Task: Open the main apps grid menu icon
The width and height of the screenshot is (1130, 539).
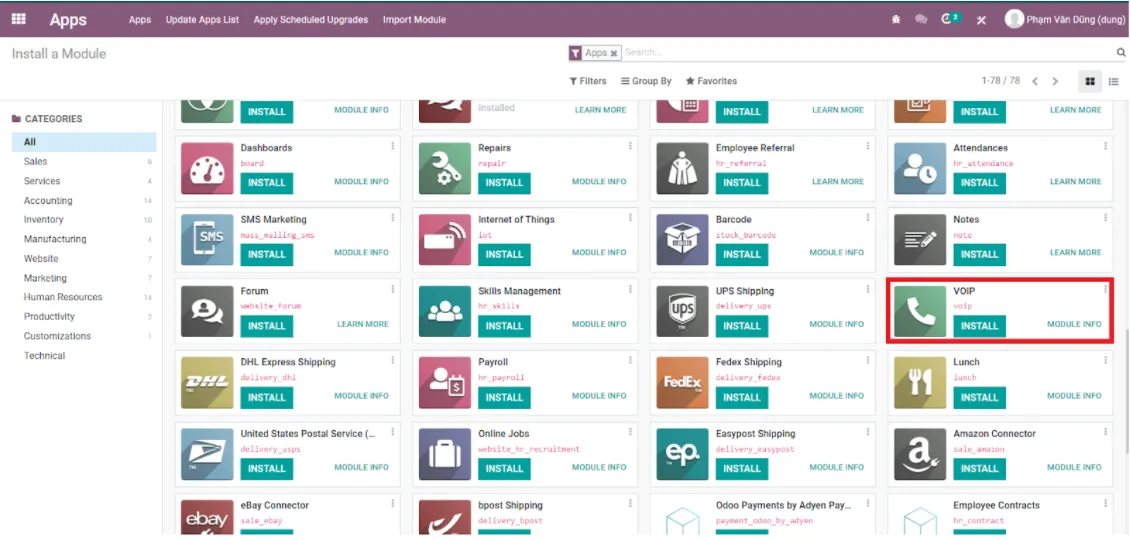Action: (19, 19)
